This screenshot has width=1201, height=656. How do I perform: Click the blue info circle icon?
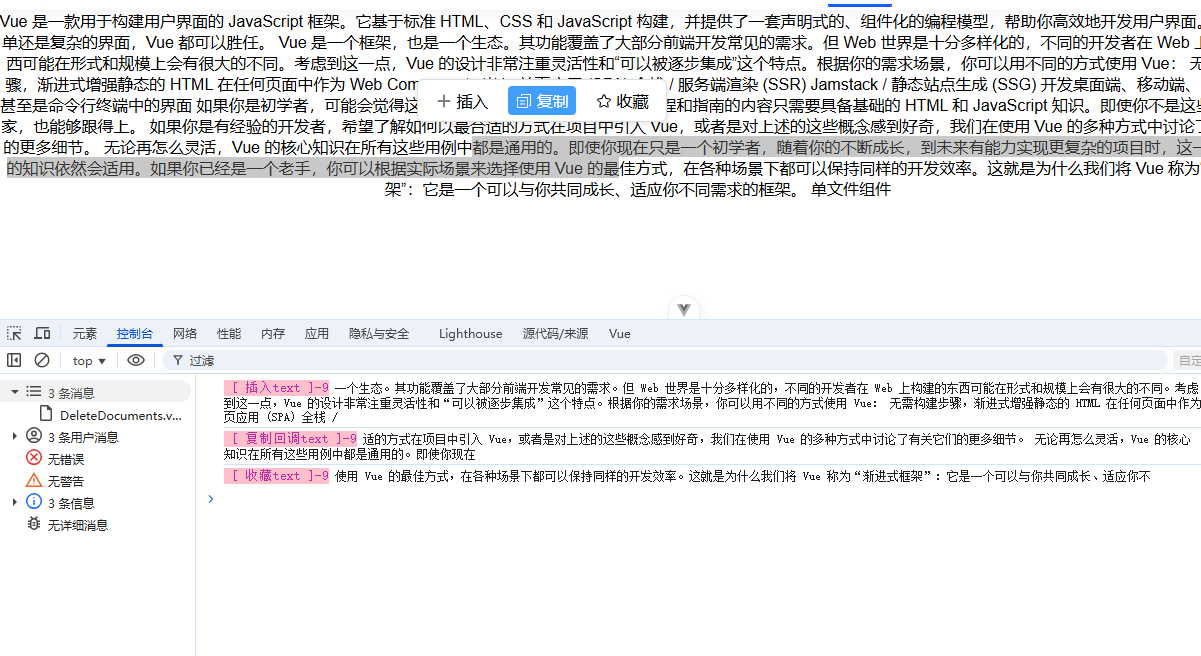[34, 502]
